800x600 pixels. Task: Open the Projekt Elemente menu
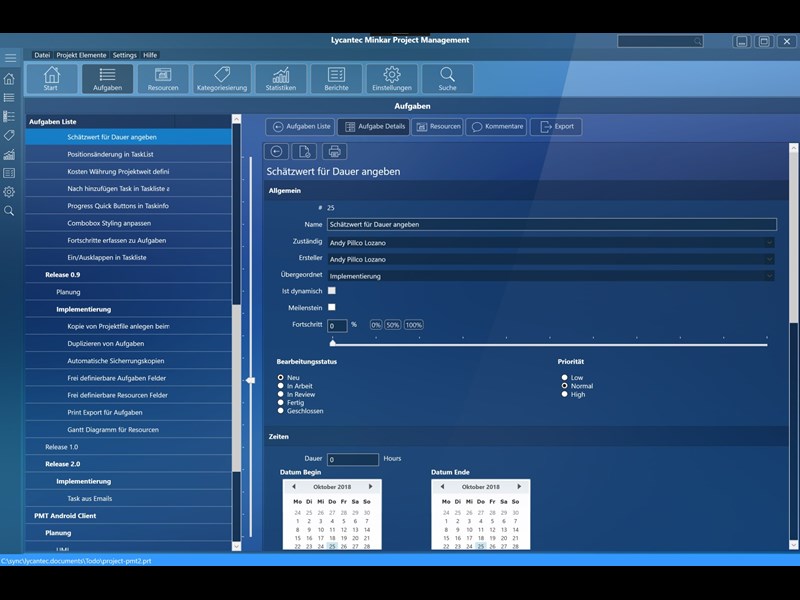click(x=81, y=55)
